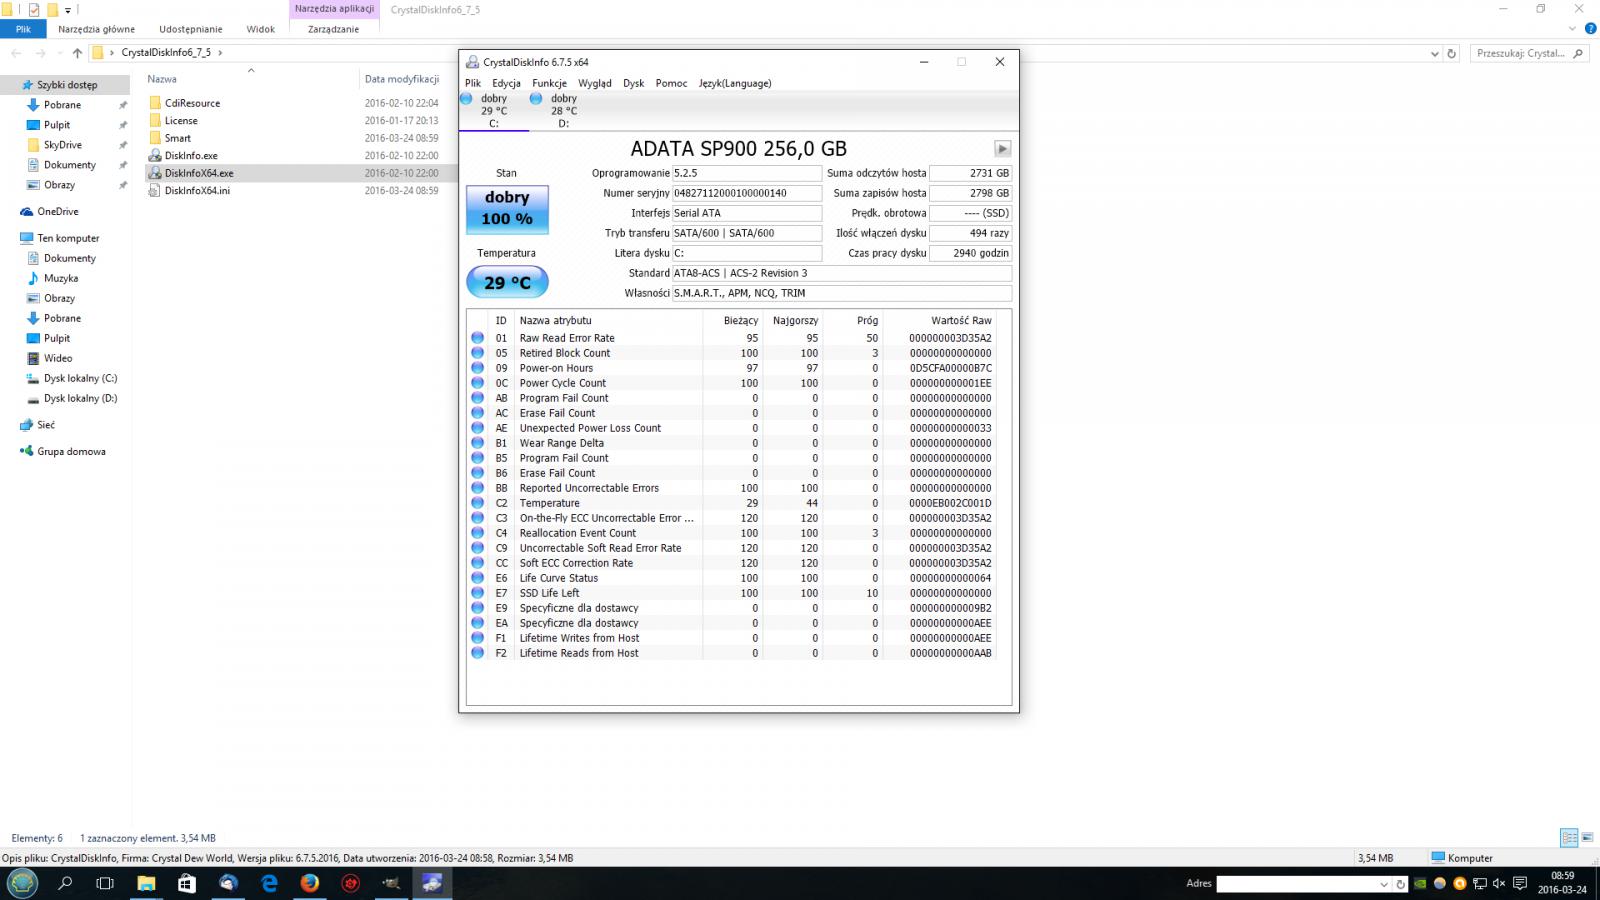This screenshot has width=1600, height=900.
Task: Open the blue Plik tab in Explorer
Action: 23,29
